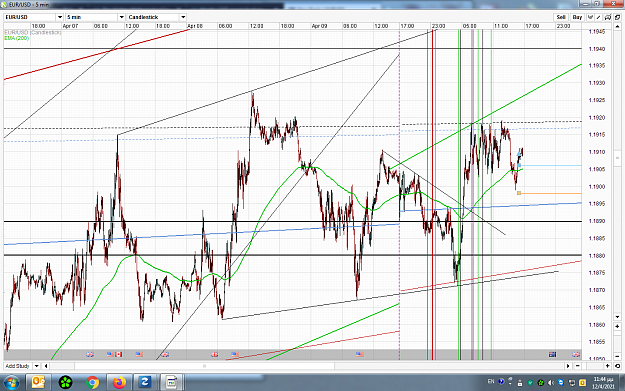
Task: Click the Add Study button
Action: [18, 366]
